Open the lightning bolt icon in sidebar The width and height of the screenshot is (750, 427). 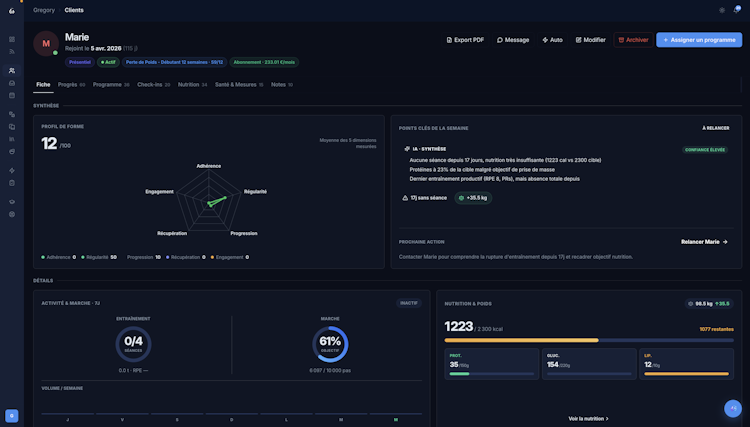click(12, 171)
